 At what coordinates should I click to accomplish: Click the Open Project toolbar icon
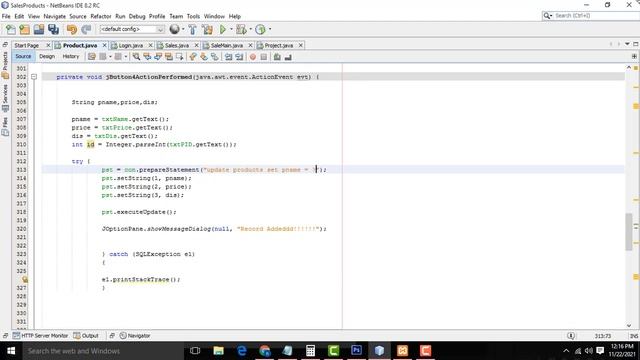[39, 29]
